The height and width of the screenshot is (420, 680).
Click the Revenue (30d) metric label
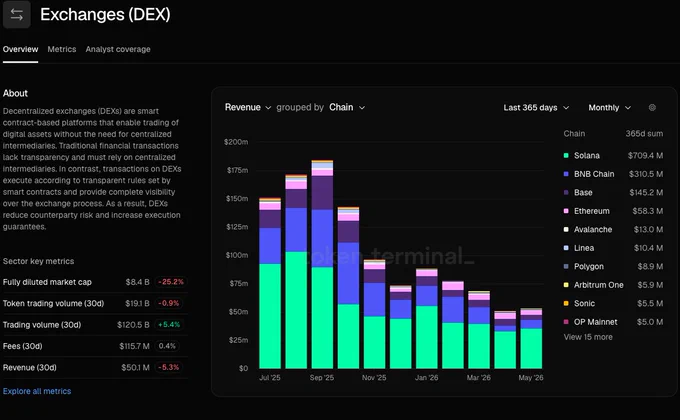[x=29, y=368]
